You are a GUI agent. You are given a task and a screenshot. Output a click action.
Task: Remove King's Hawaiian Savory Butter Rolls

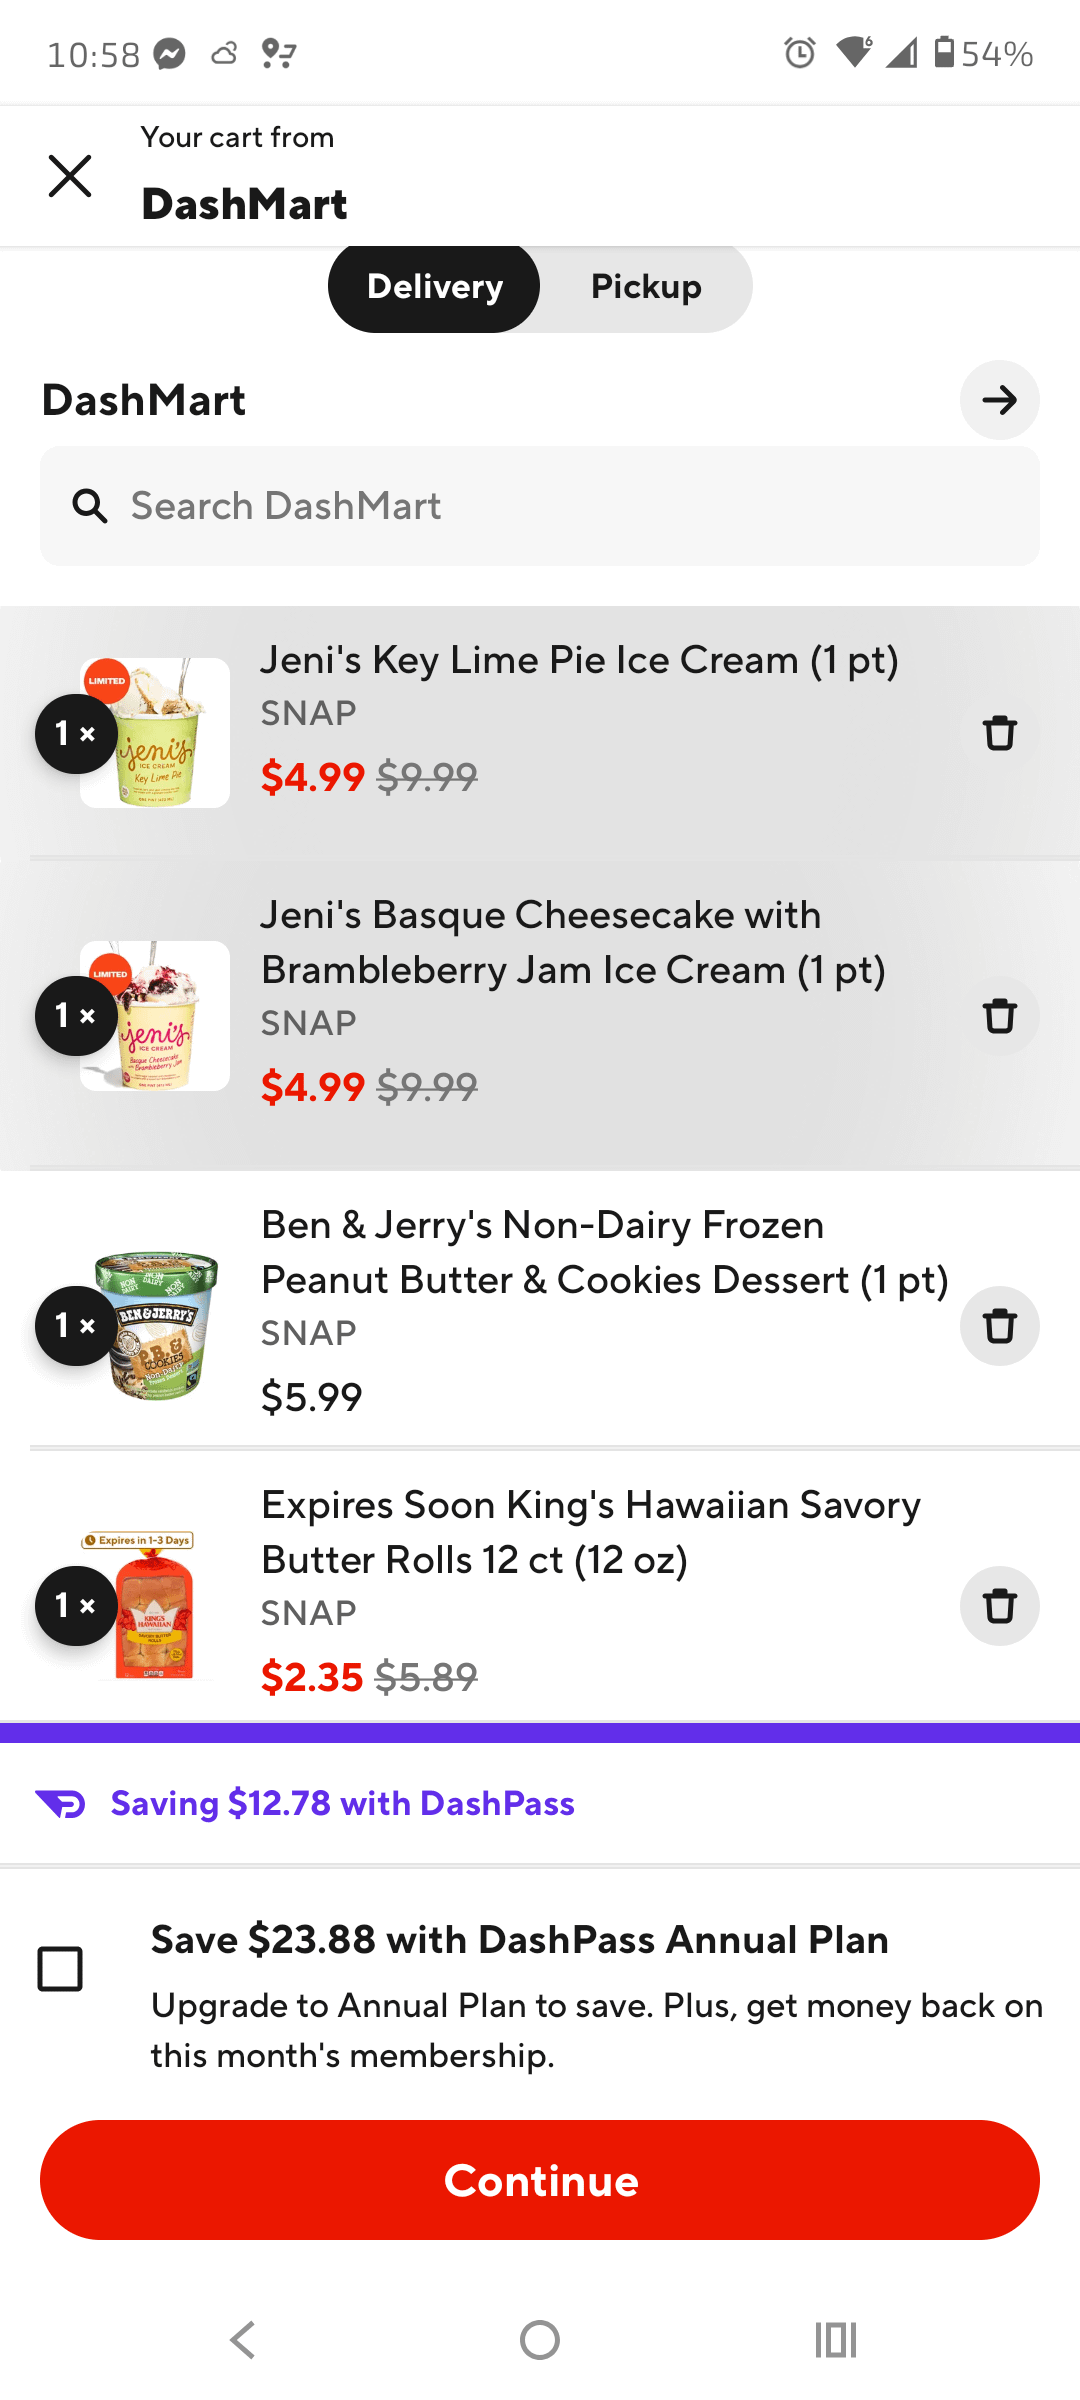coord(999,1606)
